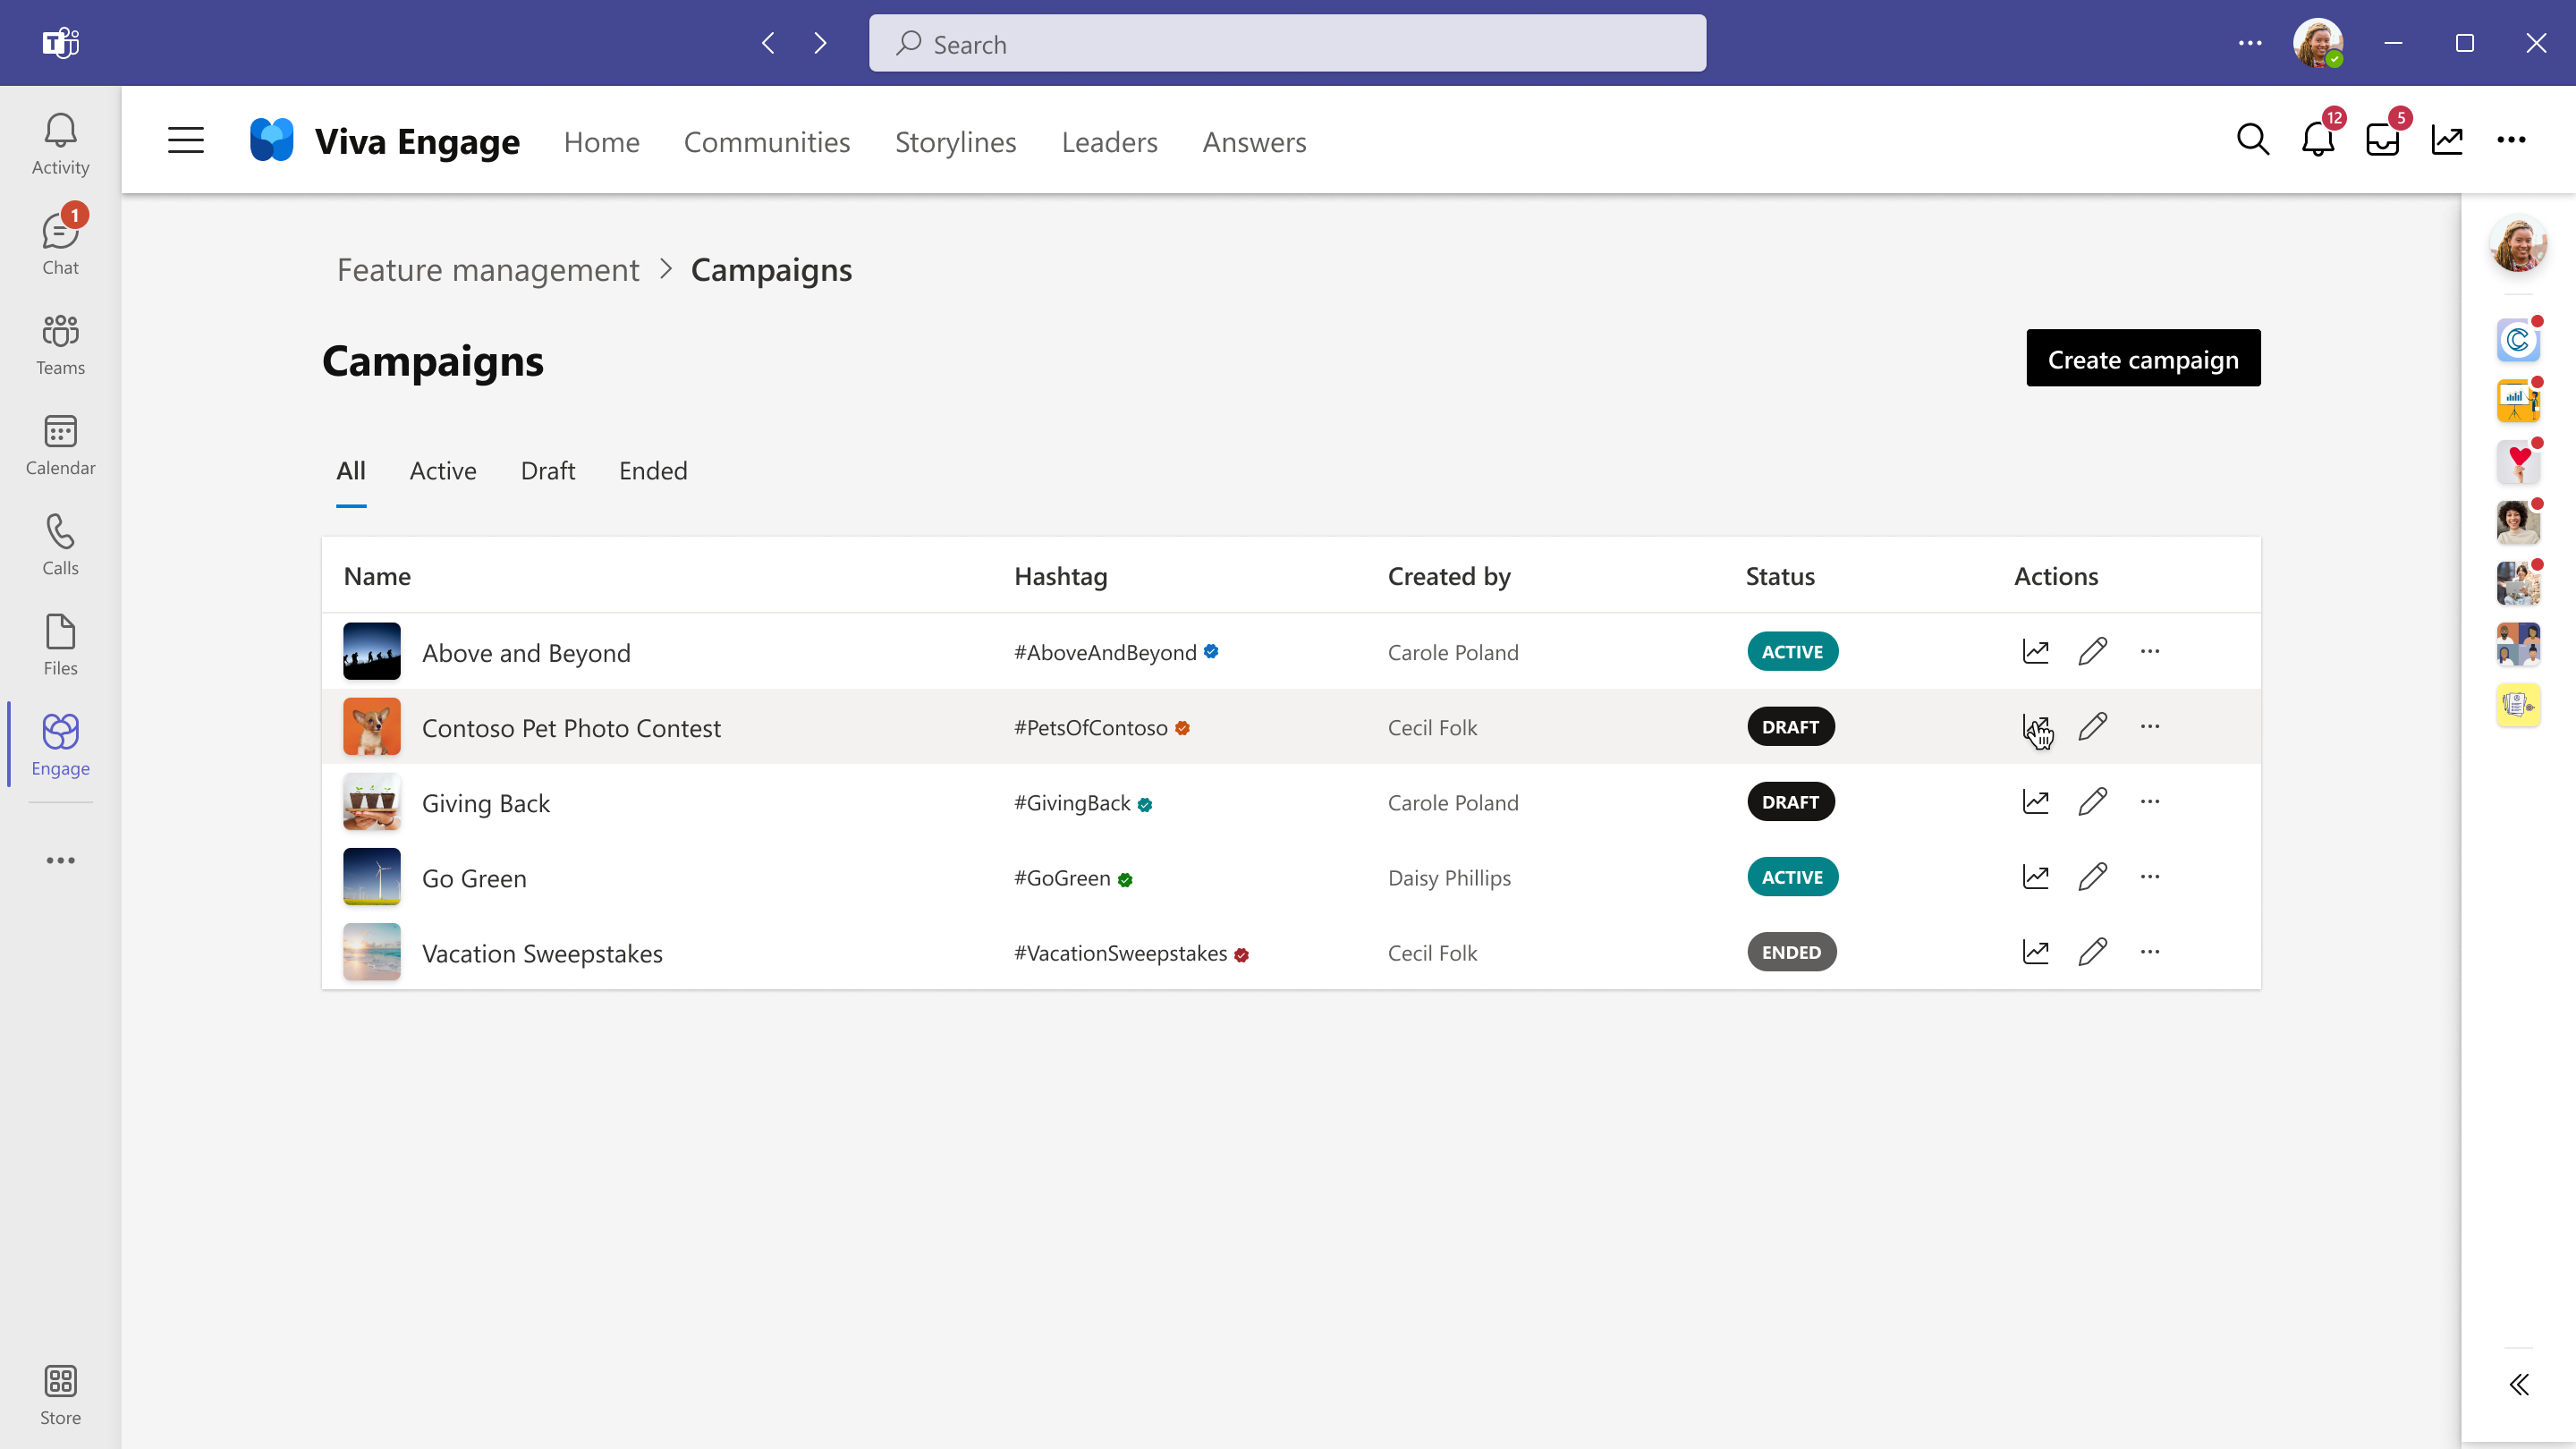Open more options for Giving Back campaign
Screen dimensions: 2576x1449
coord(2150,802)
